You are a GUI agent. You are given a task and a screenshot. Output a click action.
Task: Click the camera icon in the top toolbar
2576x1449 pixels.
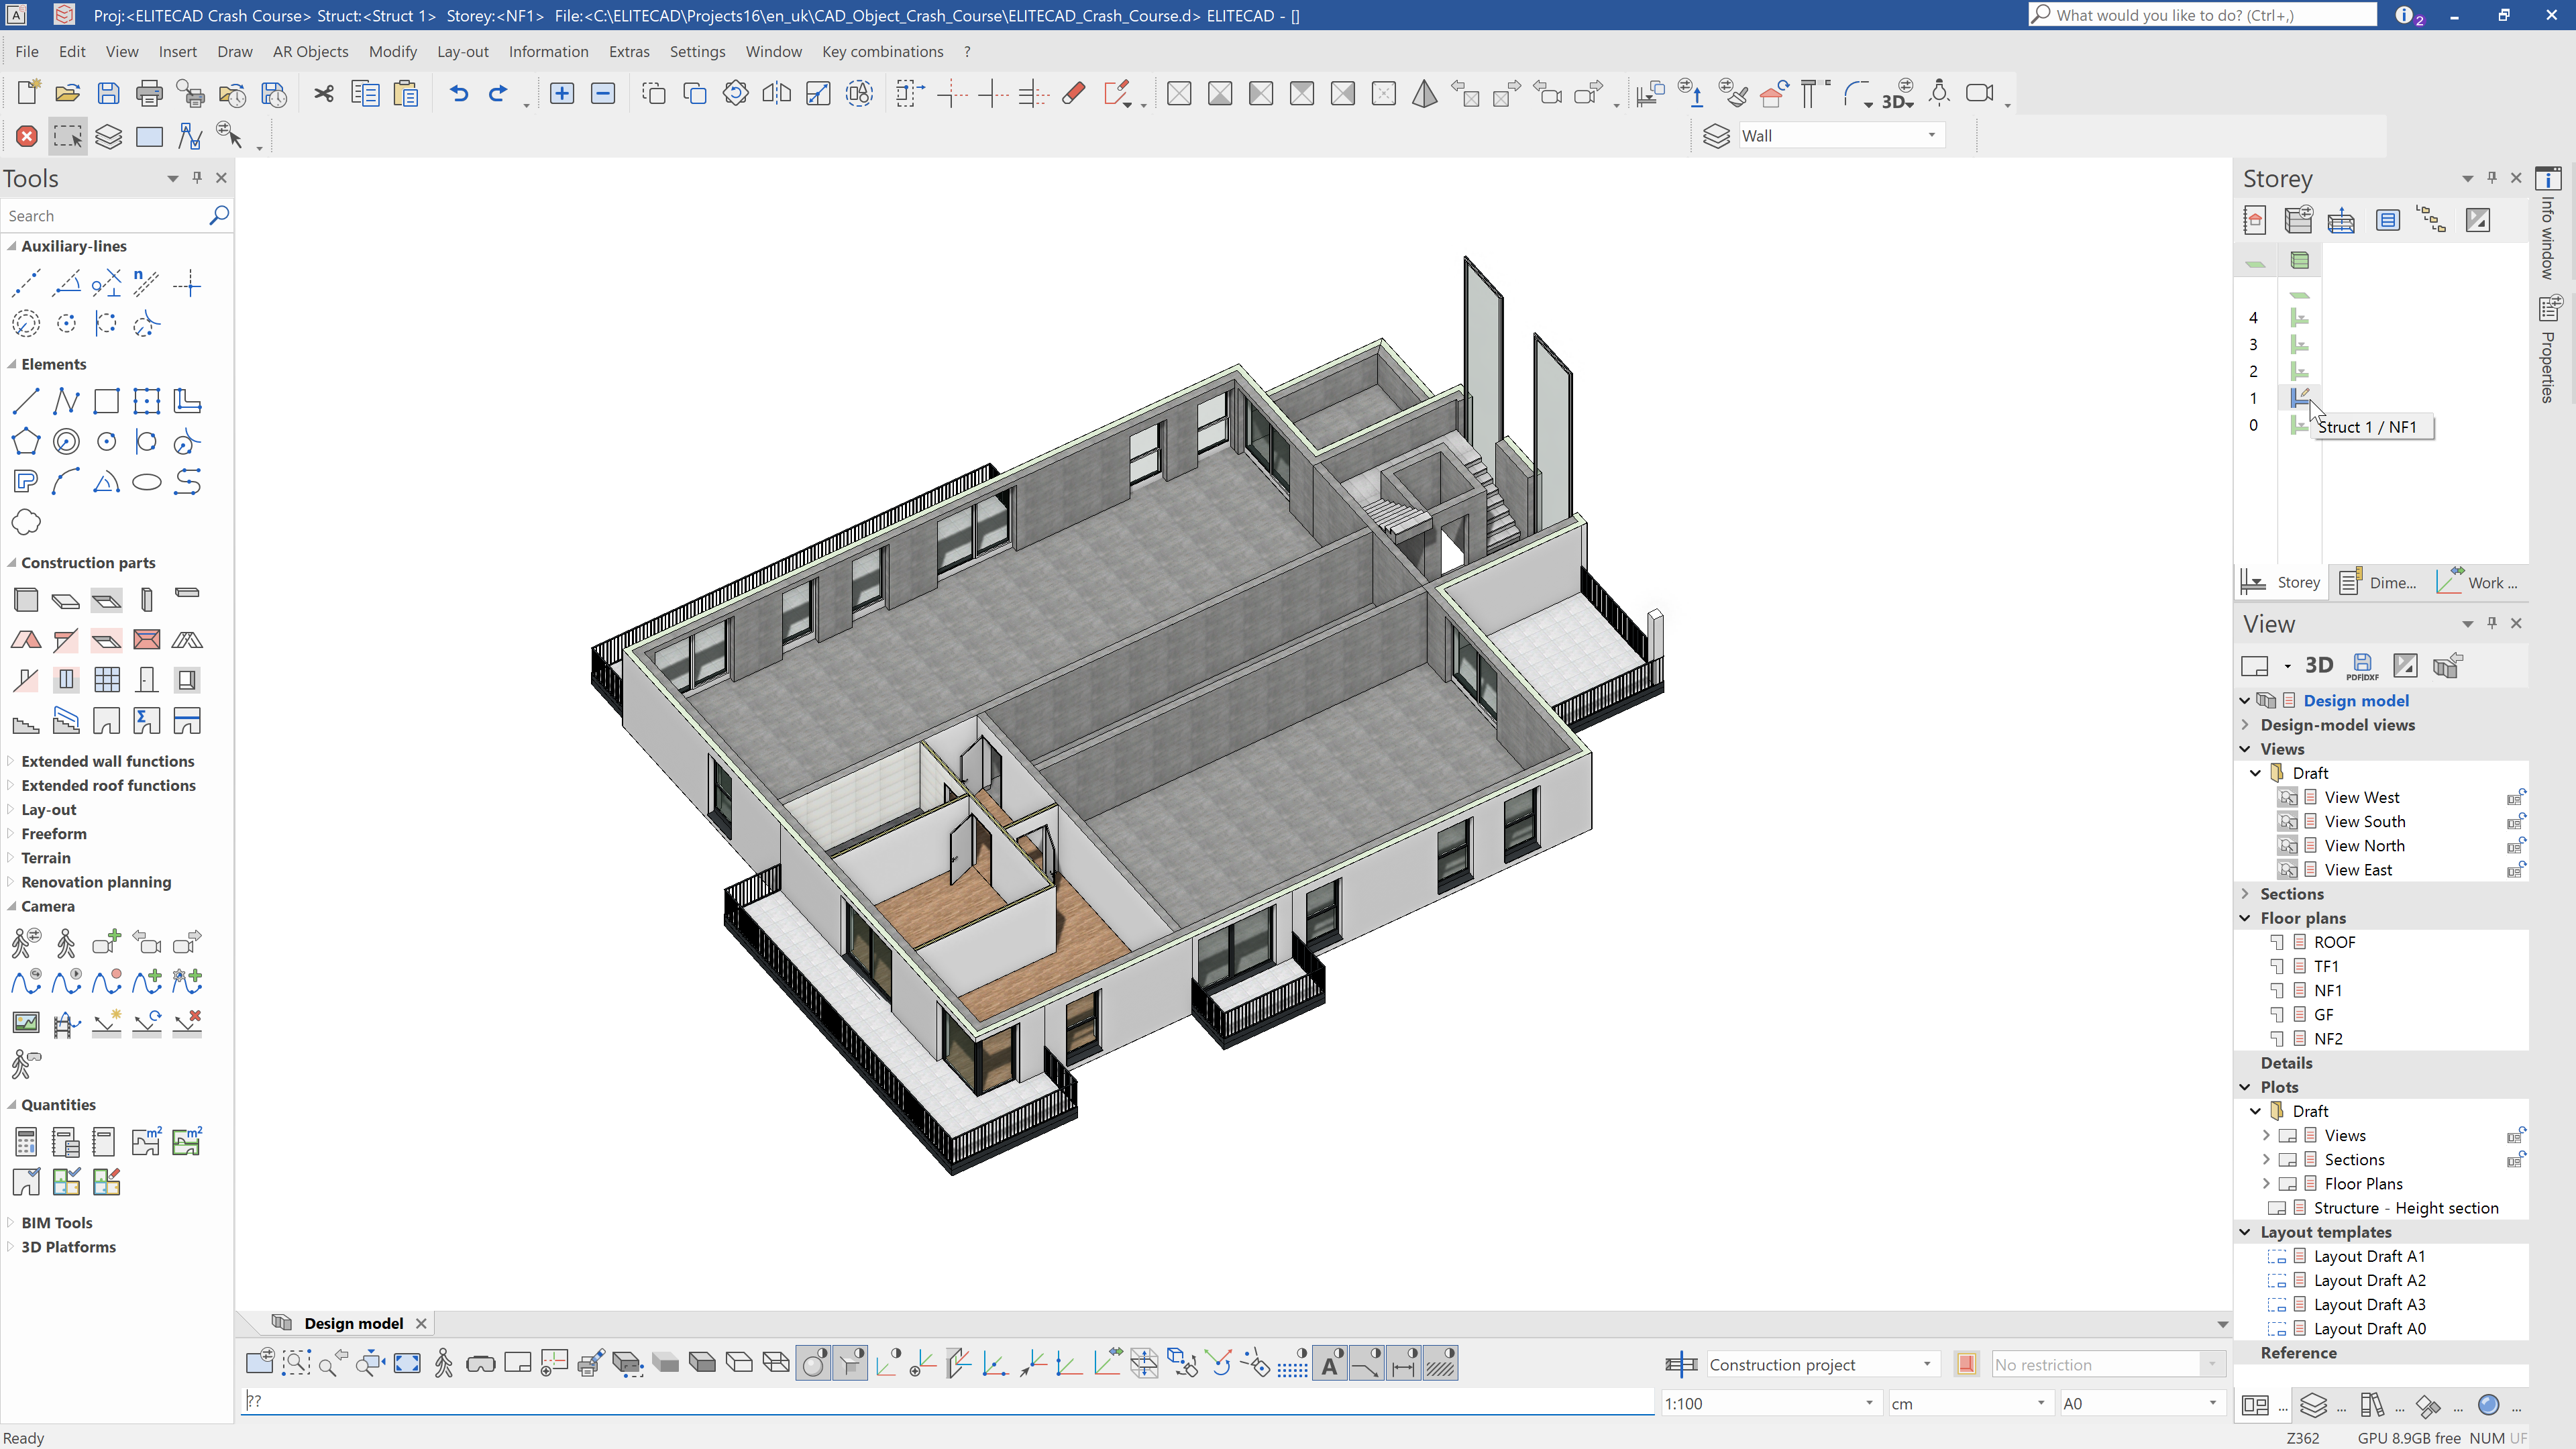[1980, 93]
